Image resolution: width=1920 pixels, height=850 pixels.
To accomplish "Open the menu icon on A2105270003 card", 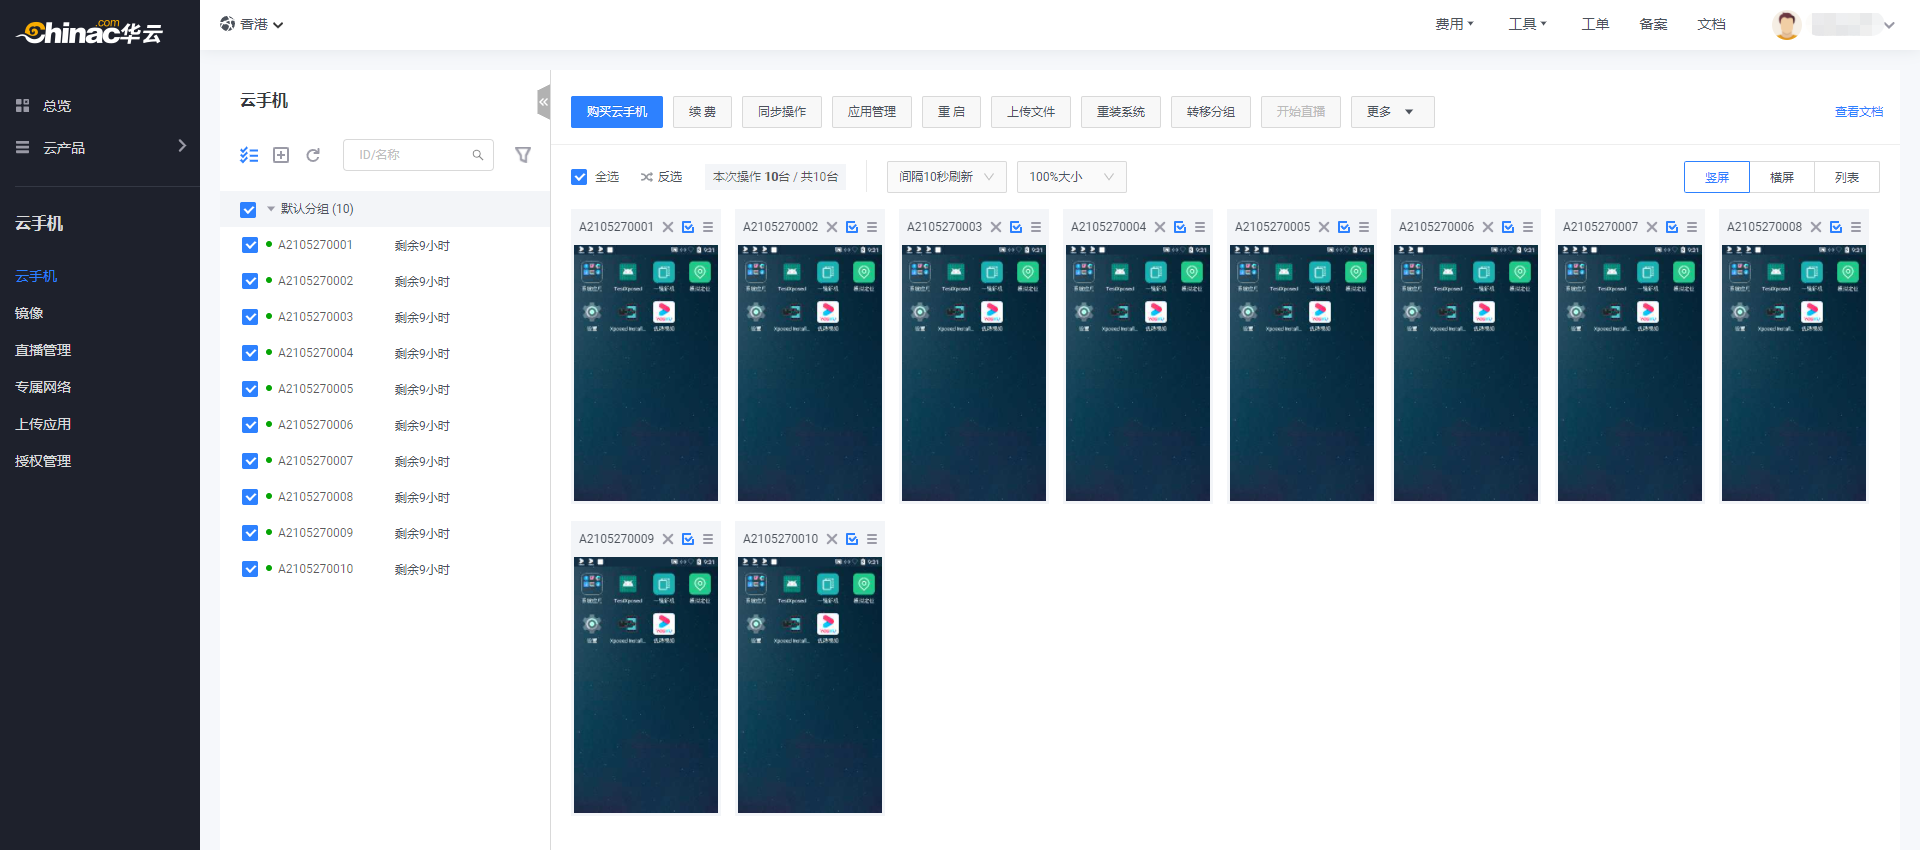I will click(1036, 227).
